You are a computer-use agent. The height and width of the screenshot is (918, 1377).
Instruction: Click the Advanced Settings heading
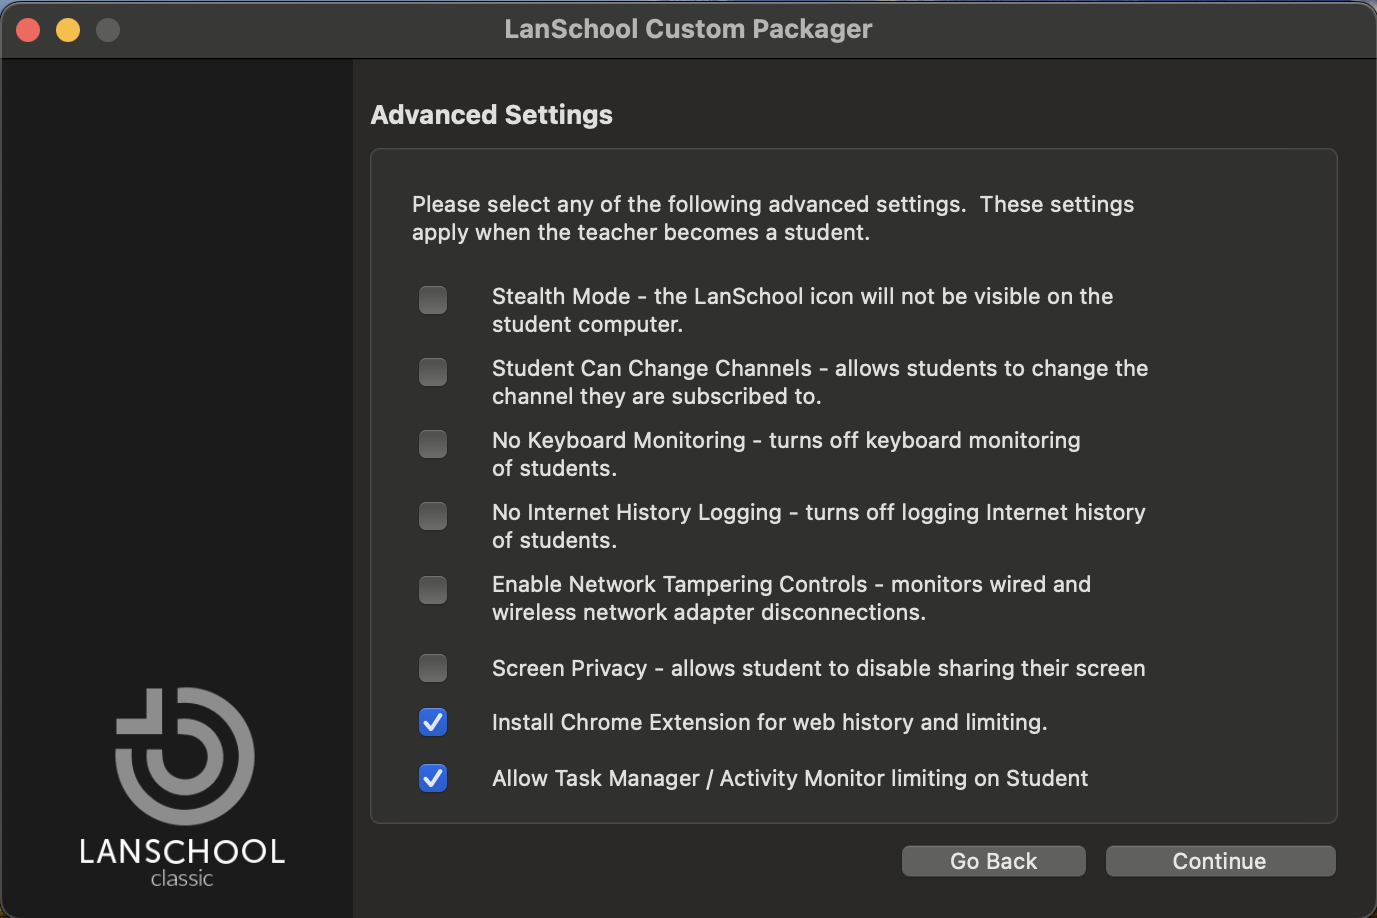pyautogui.click(x=492, y=115)
